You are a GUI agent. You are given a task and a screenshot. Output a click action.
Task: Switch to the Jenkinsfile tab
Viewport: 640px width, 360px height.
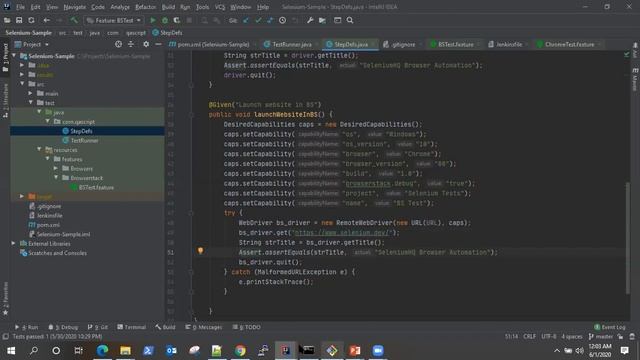click(508, 44)
